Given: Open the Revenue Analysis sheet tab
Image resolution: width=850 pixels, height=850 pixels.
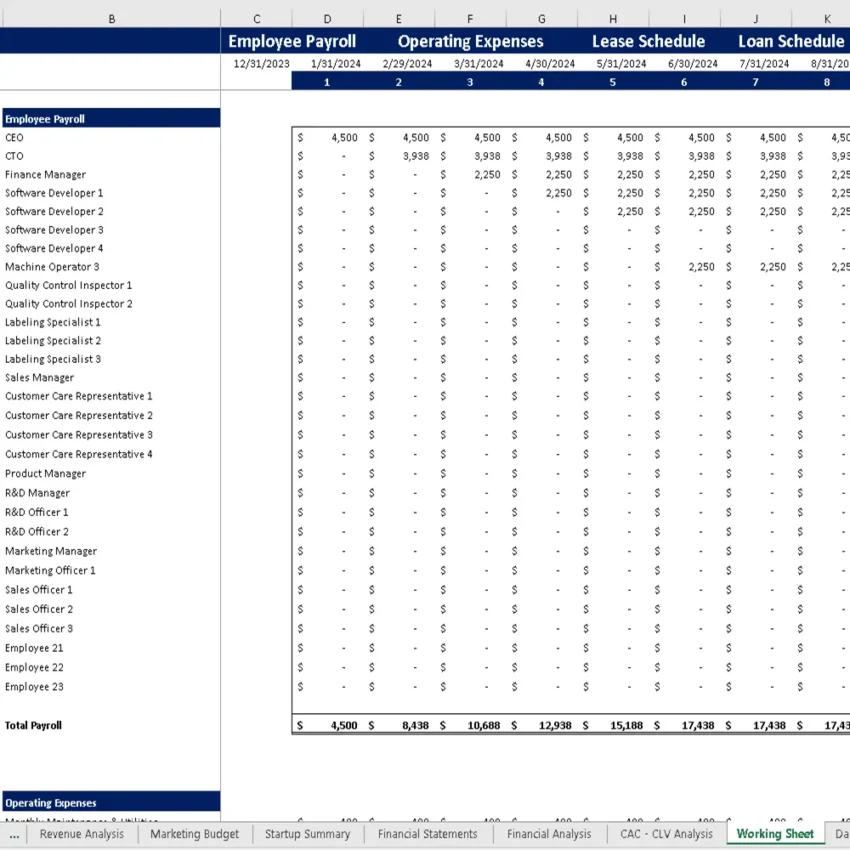Looking at the screenshot, I should (81, 834).
